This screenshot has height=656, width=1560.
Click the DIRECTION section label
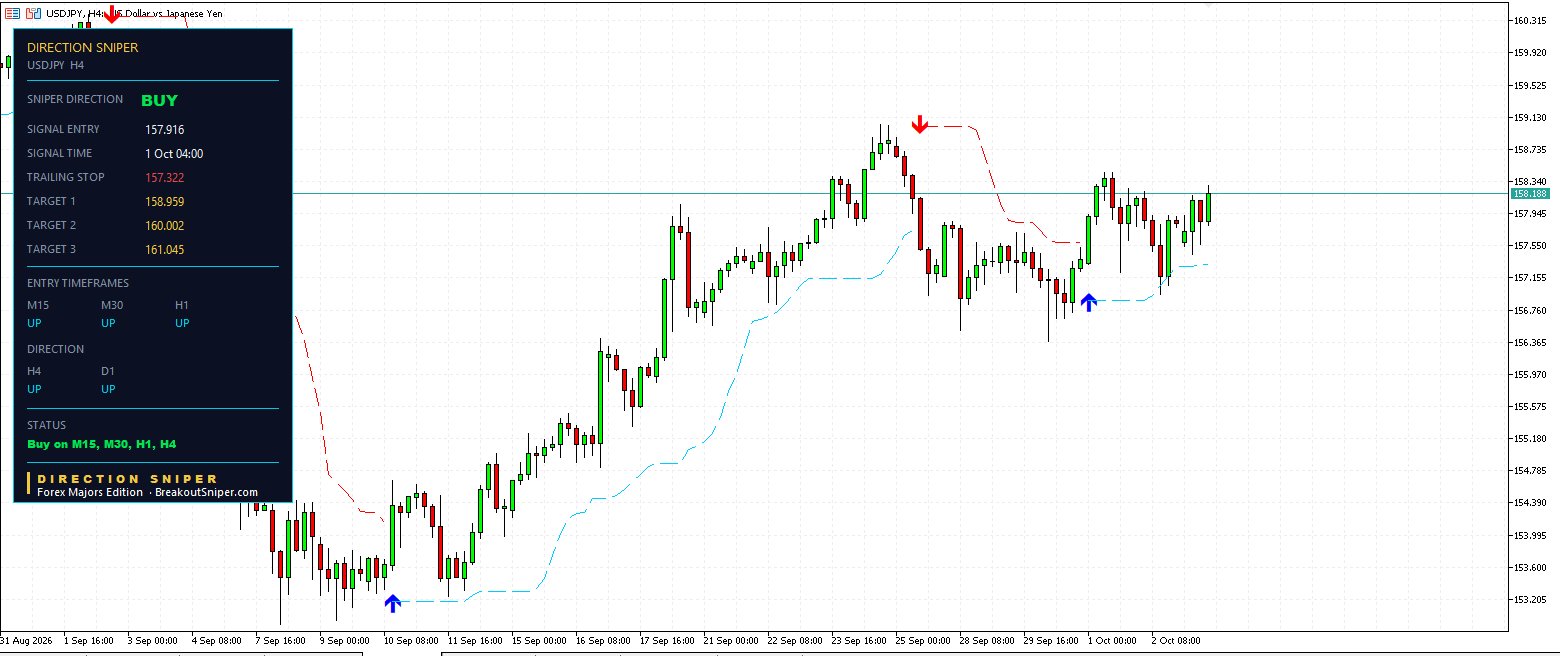tap(56, 349)
